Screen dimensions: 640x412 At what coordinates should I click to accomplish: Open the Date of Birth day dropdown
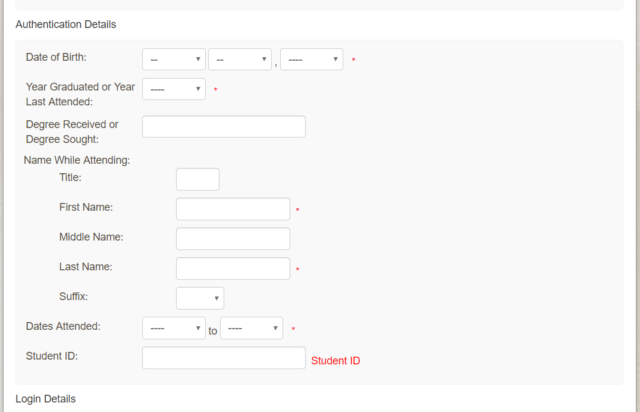pos(240,60)
